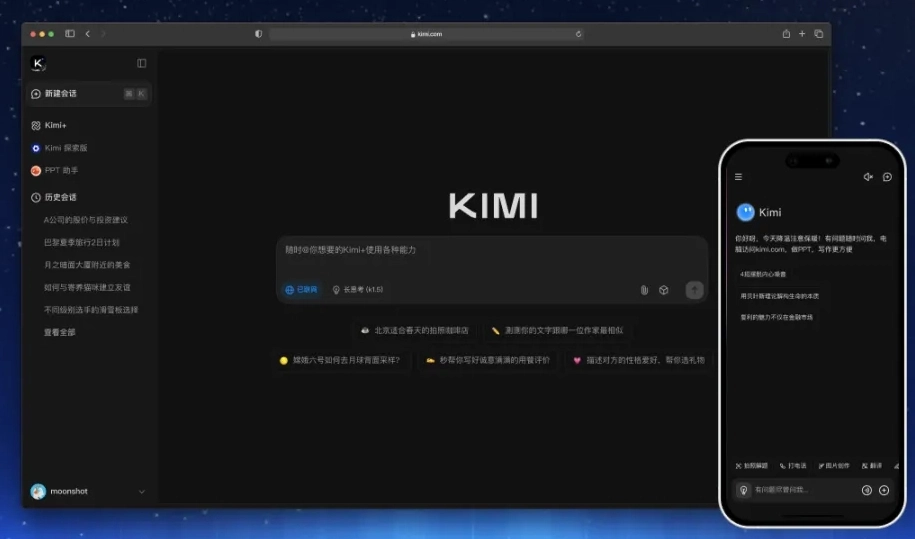Open history chat 如何与寄养猫咪建立友谊

click(x=87, y=287)
